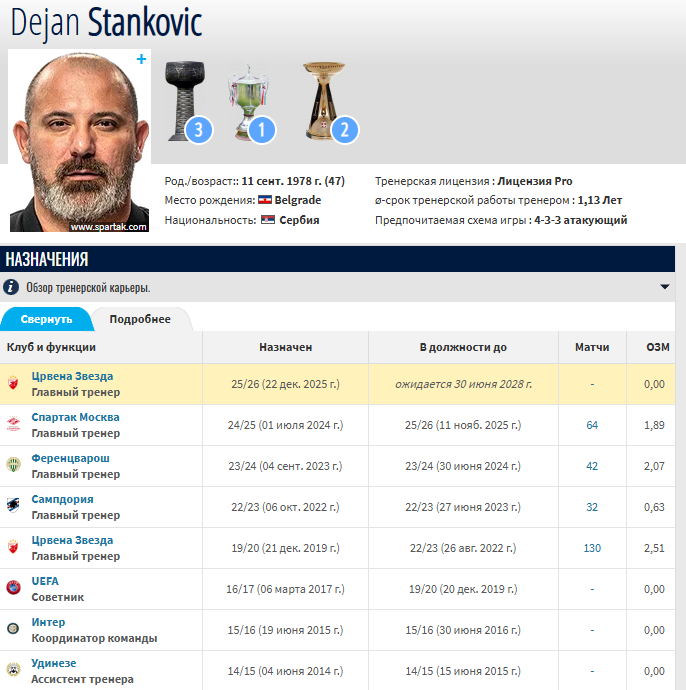686x690 pixels.
Task: Click the Интер club crest
Action: pyautogui.click(x=13, y=629)
